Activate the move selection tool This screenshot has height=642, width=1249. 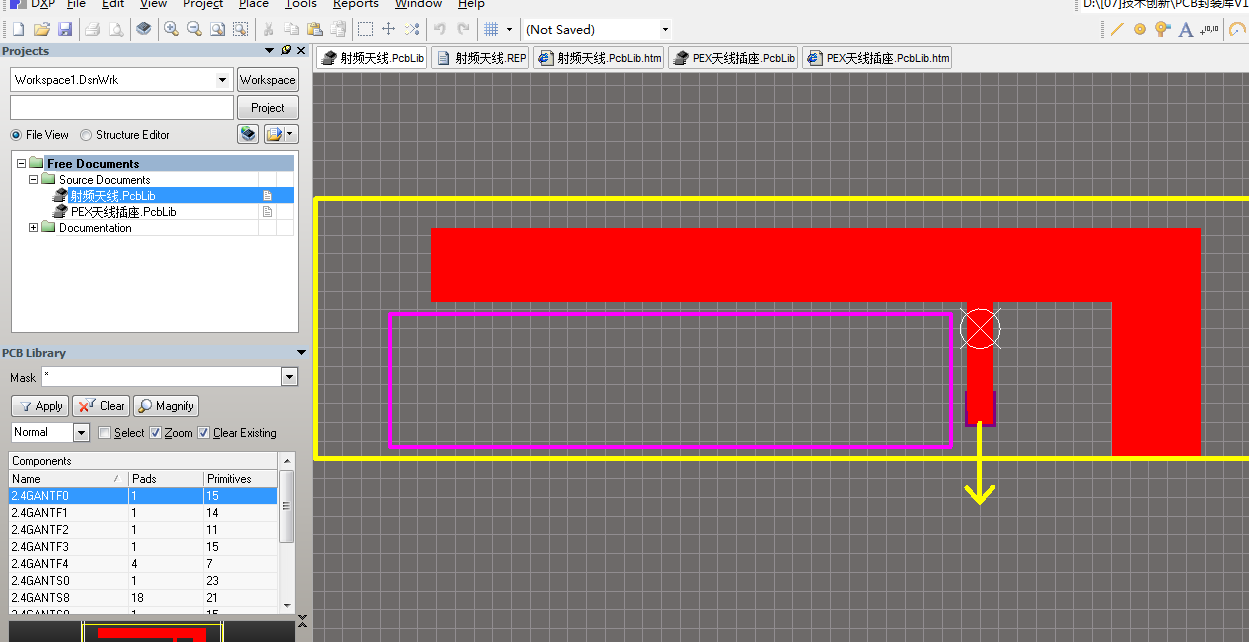point(389,29)
